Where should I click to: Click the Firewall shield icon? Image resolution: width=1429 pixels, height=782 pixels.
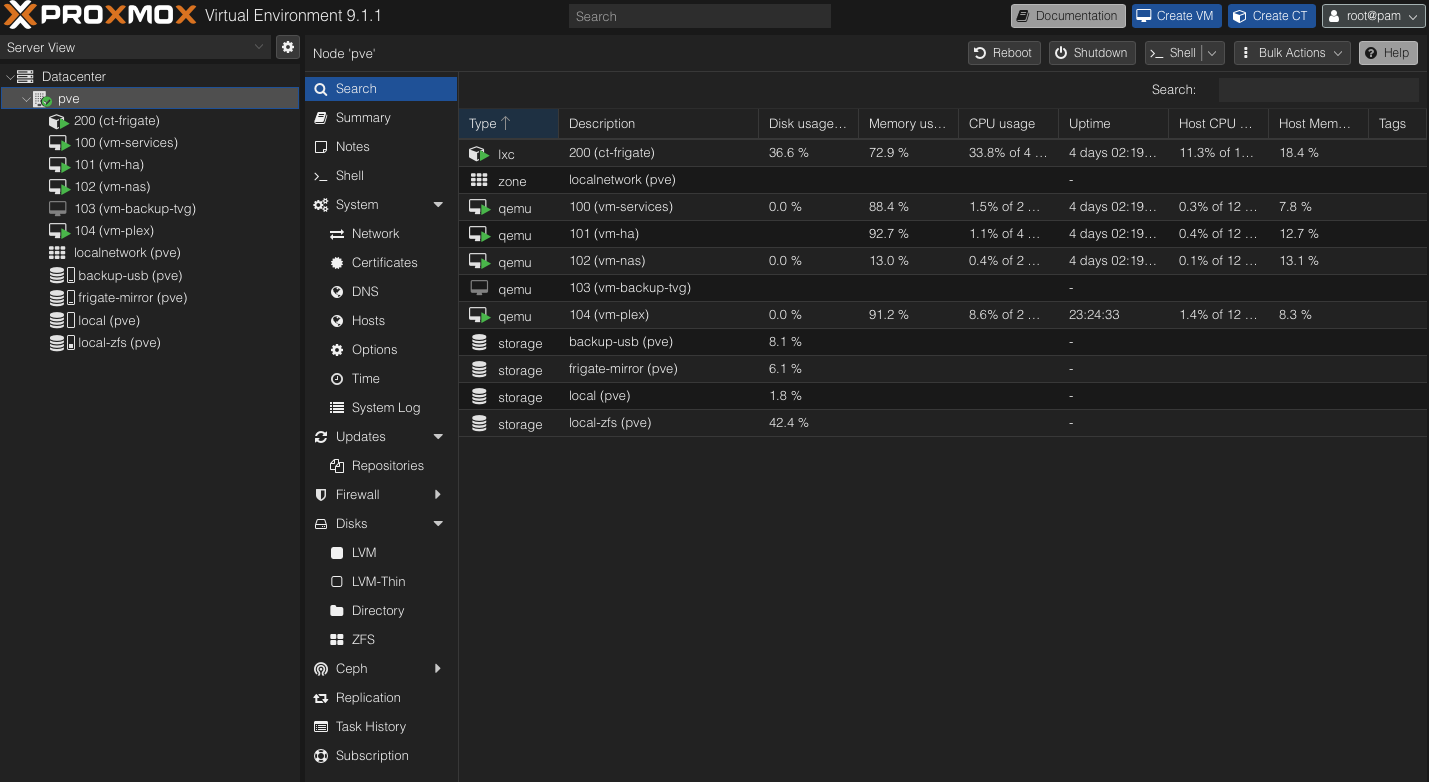(321, 495)
